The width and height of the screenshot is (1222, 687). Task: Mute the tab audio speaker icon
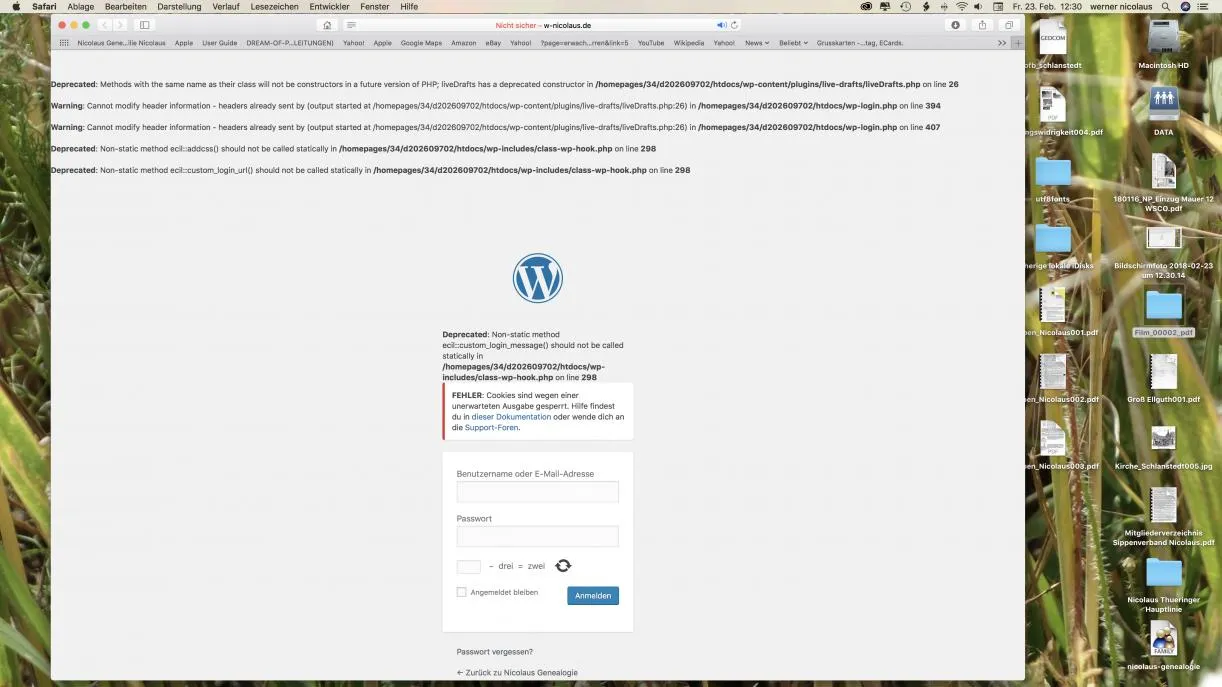click(x=721, y=25)
